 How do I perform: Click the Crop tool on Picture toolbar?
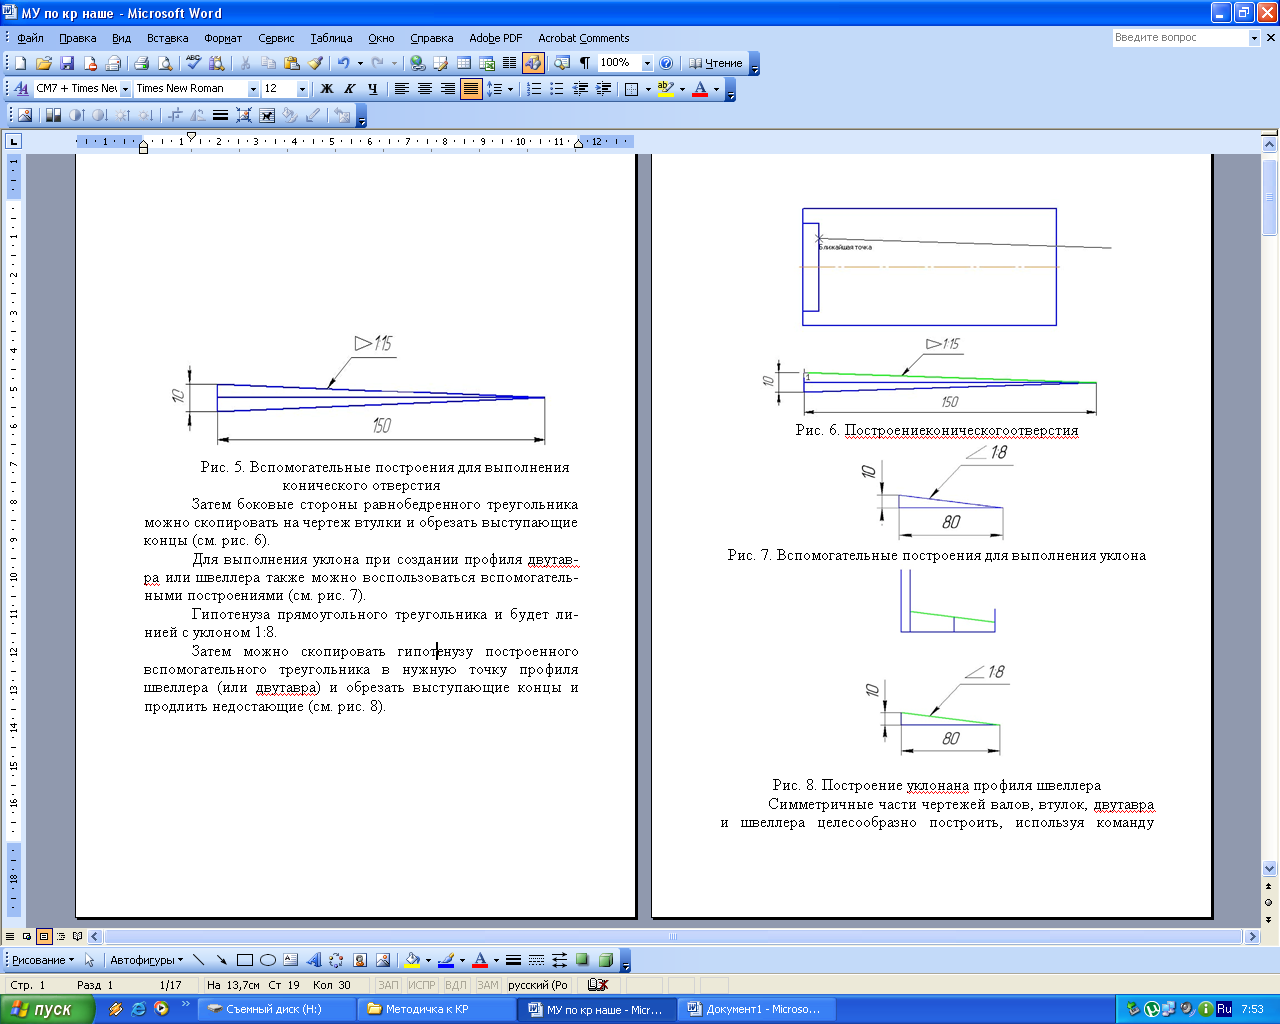coord(175,115)
